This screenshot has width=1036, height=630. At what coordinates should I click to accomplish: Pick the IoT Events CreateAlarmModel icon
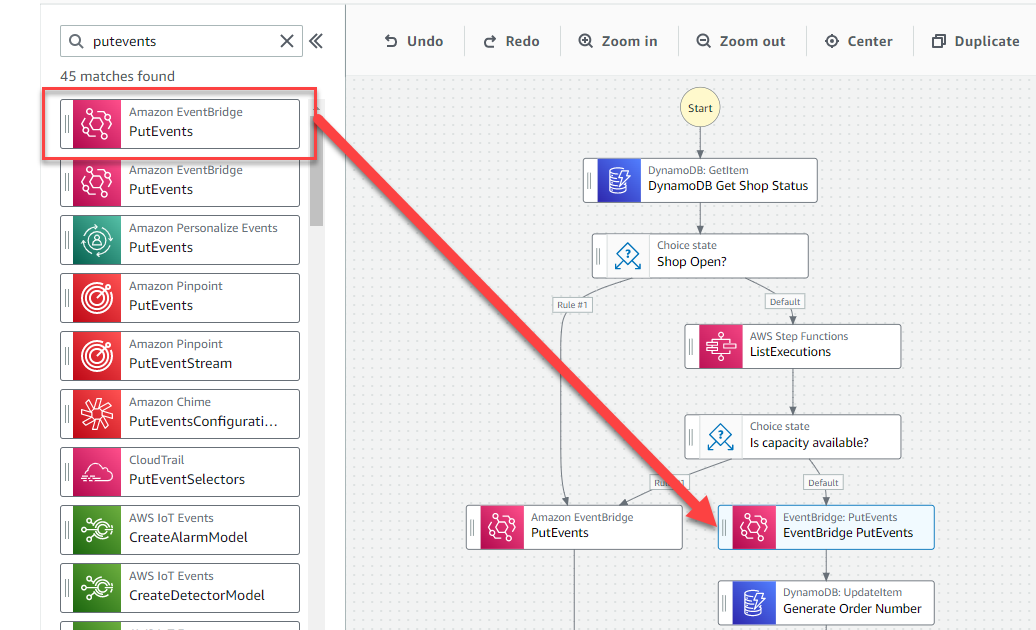(96, 530)
